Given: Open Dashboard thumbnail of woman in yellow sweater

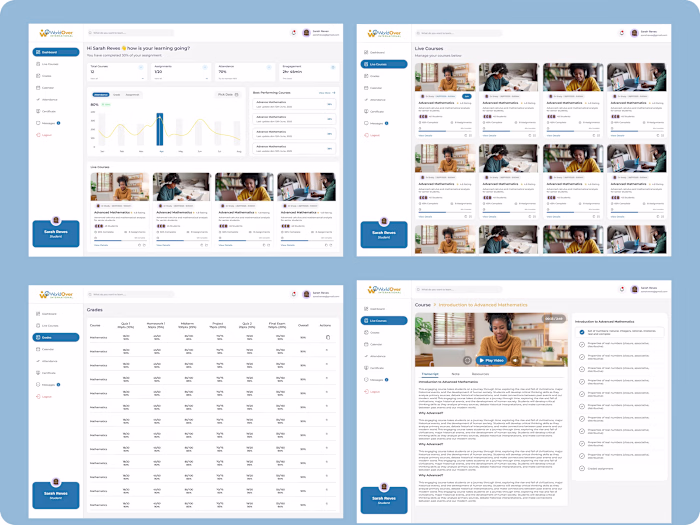Looking at the screenshot, I should [x=244, y=187].
